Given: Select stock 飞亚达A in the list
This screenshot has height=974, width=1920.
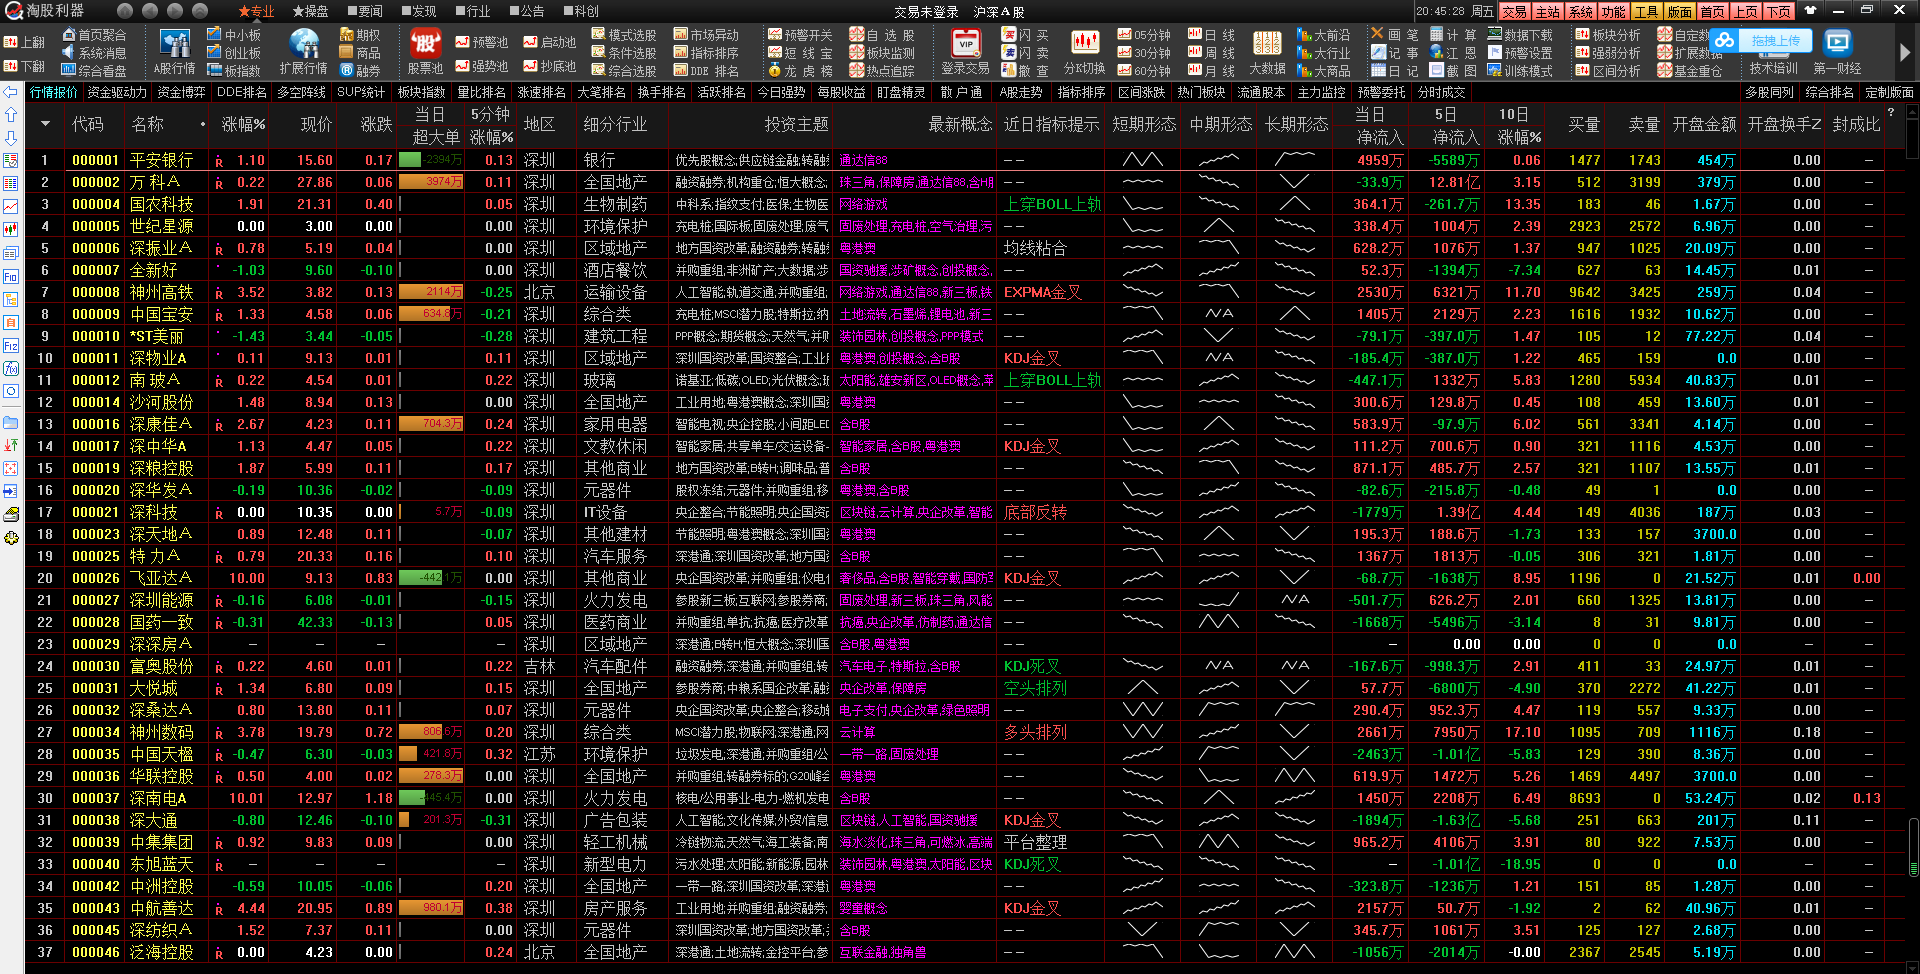Looking at the screenshot, I should point(161,578).
